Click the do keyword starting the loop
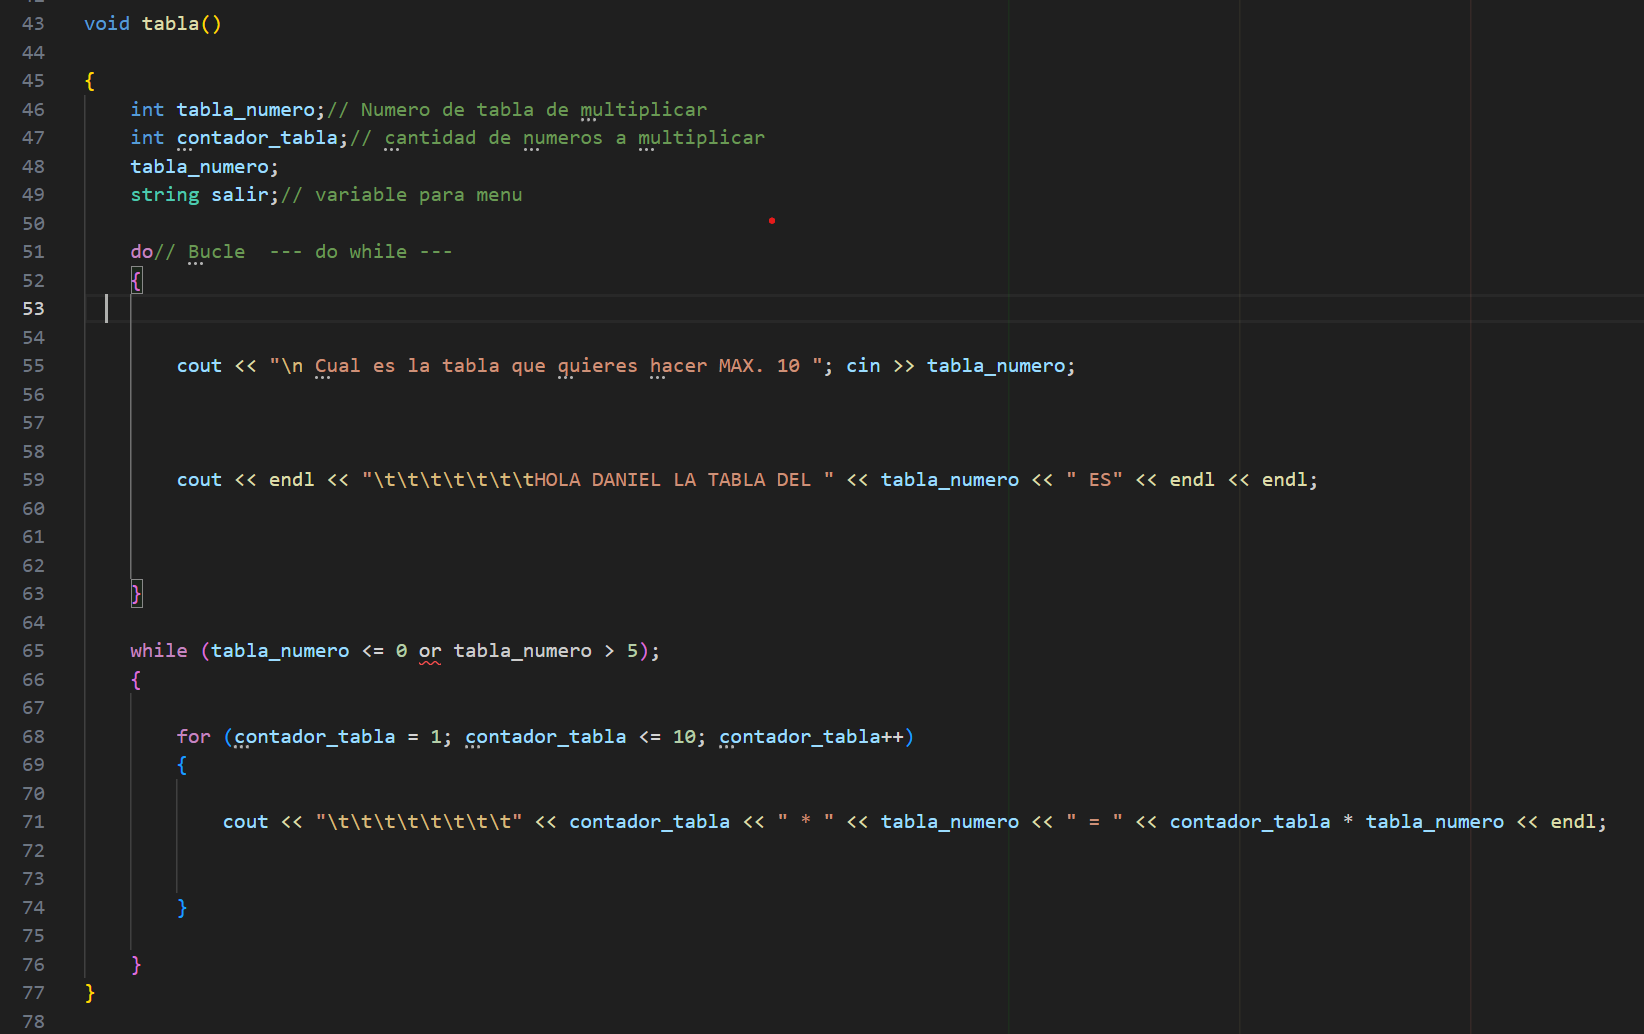This screenshot has width=1644, height=1034. (139, 251)
